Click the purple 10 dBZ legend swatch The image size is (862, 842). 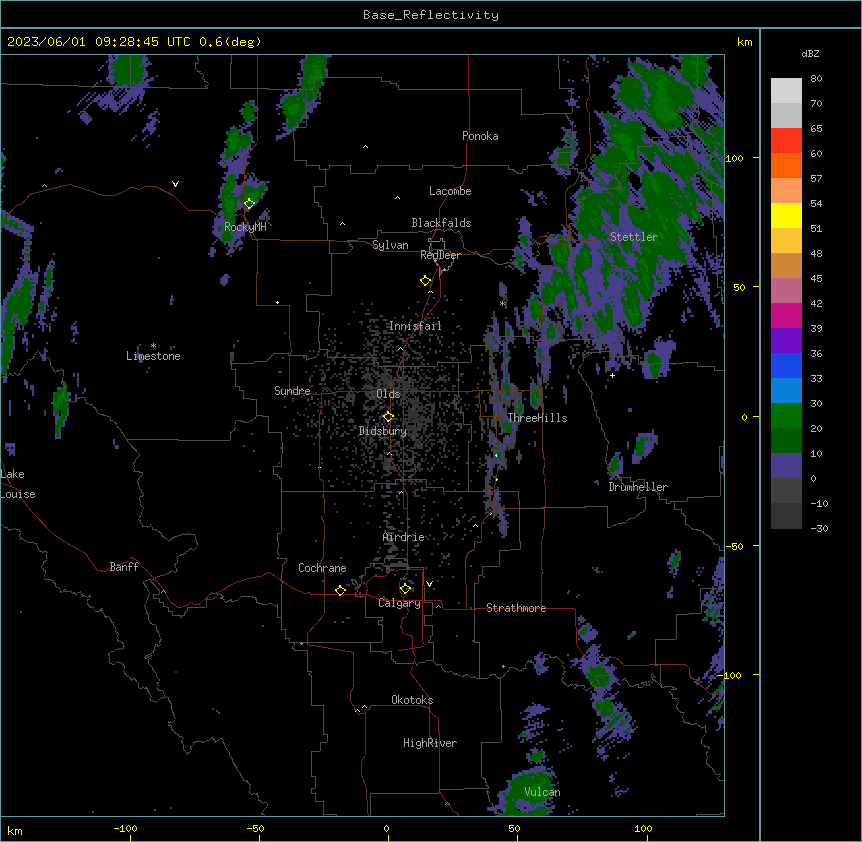click(x=786, y=466)
